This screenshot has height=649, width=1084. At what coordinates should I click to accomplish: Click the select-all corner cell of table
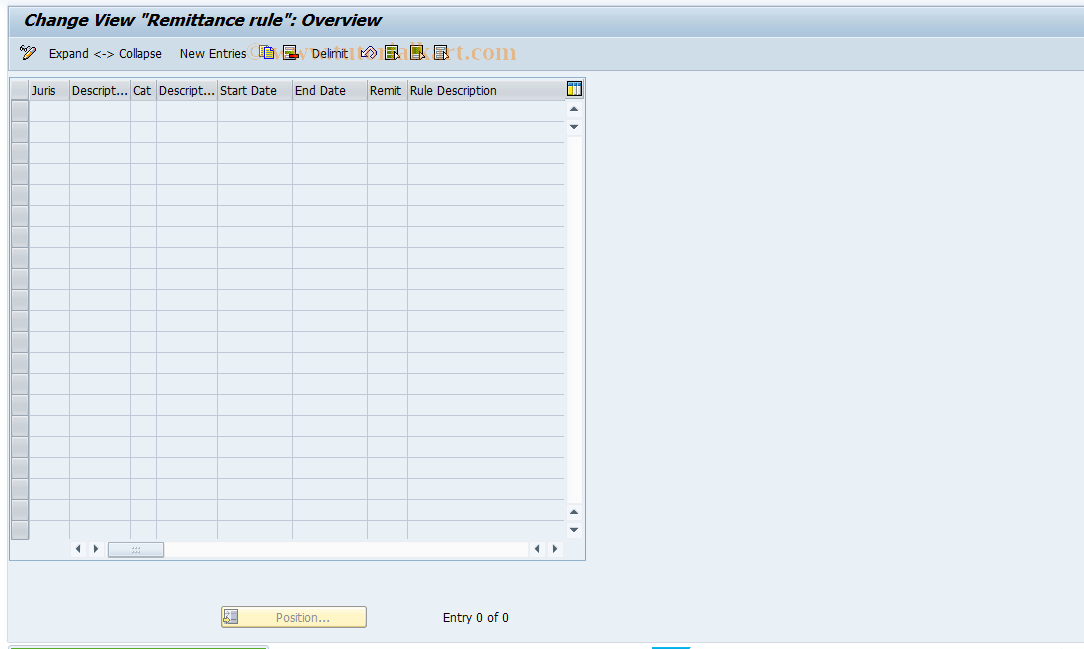(x=20, y=91)
